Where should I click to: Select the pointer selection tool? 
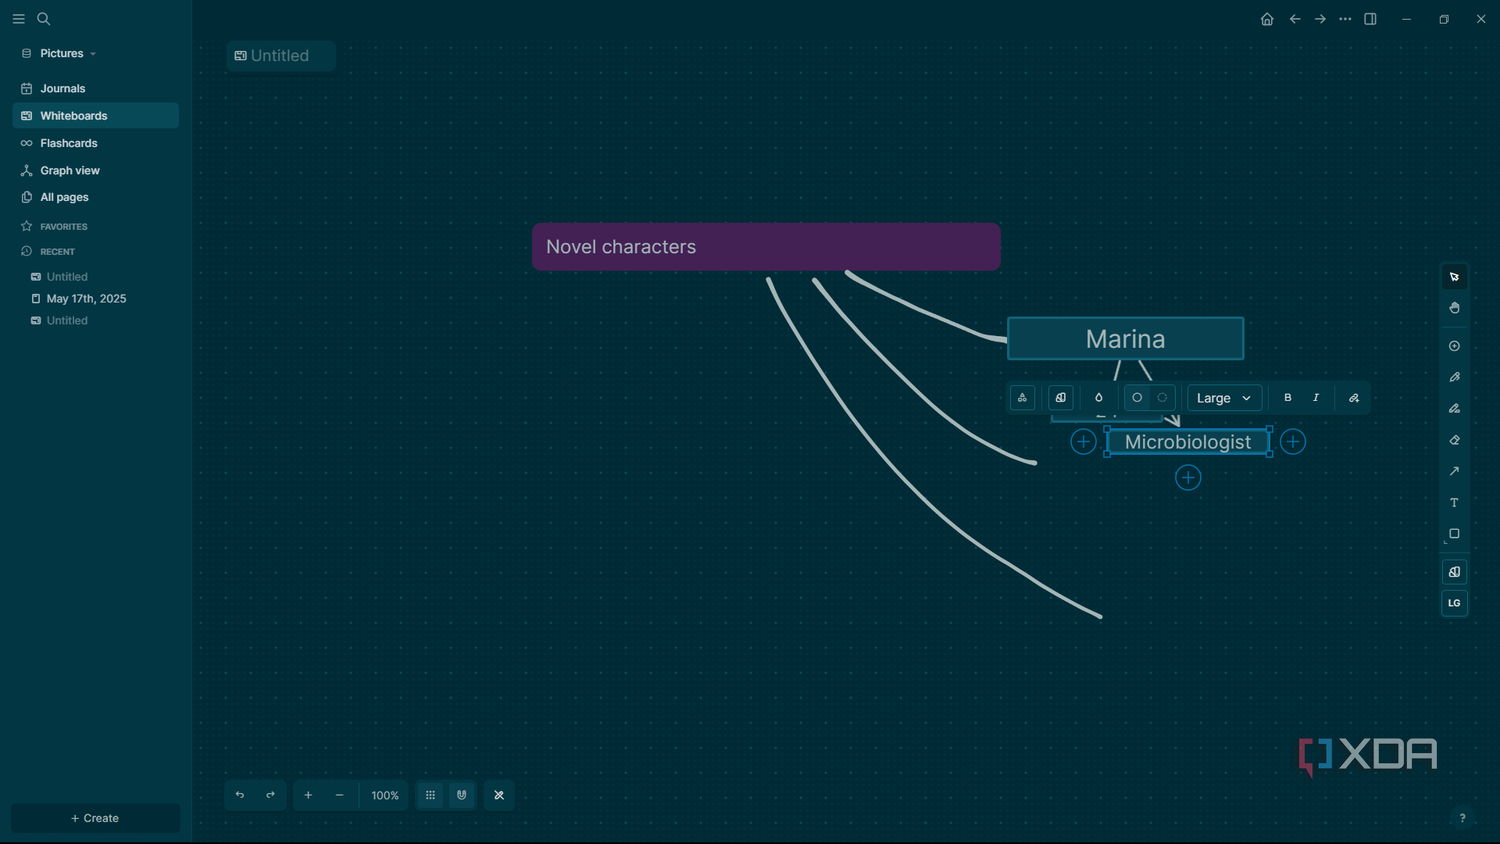[x=1454, y=277]
